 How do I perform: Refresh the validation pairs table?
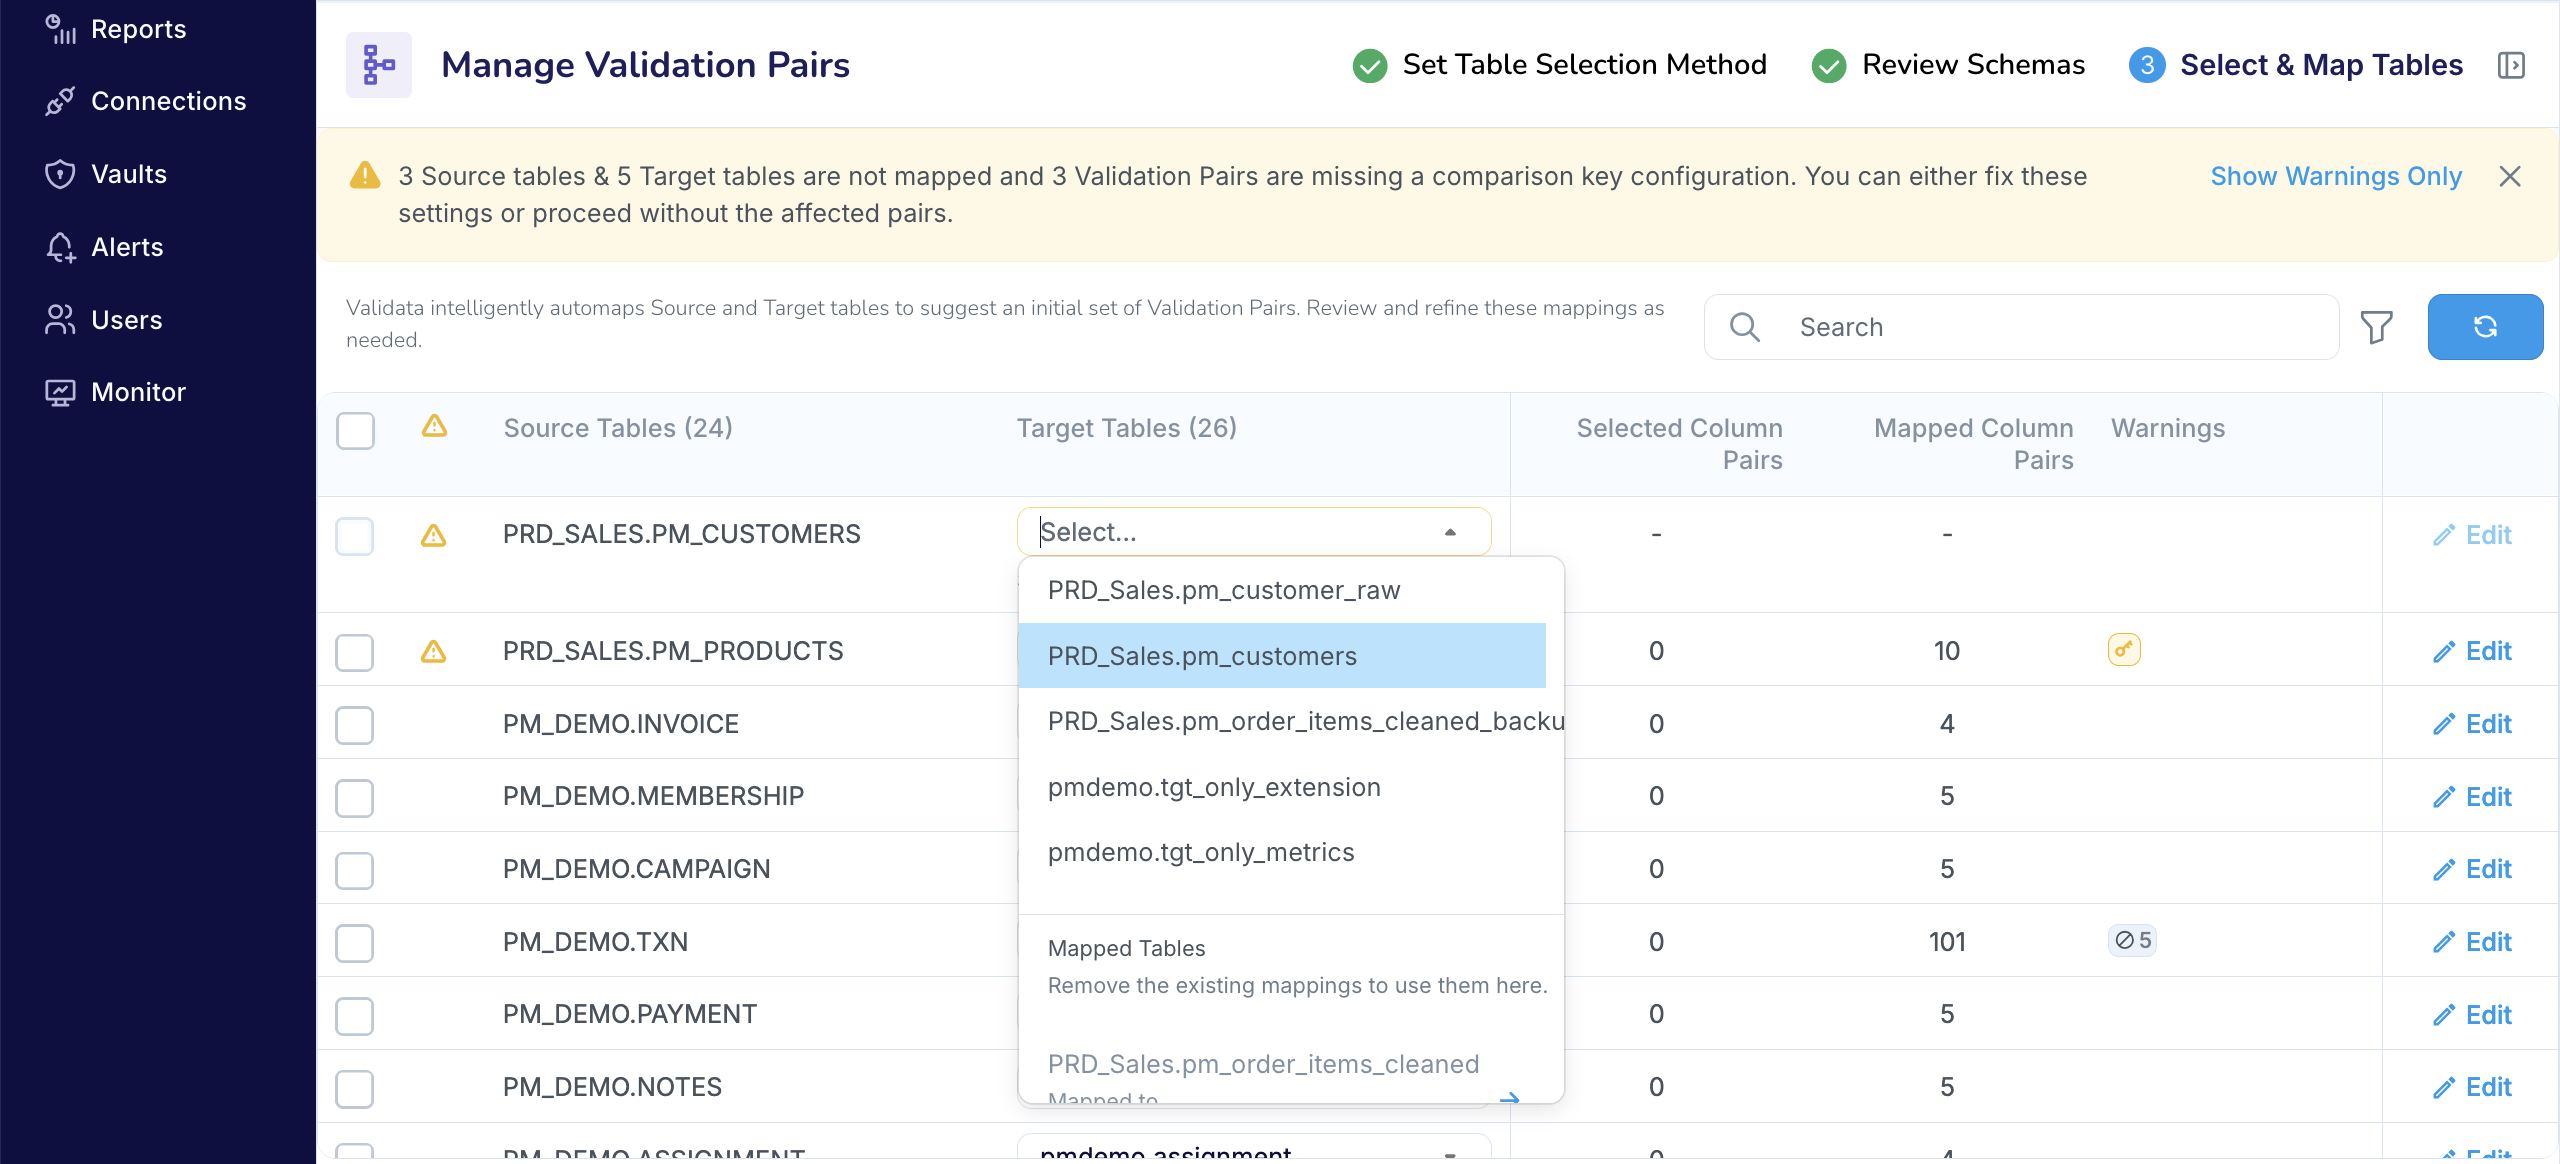pyautogui.click(x=2484, y=327)
